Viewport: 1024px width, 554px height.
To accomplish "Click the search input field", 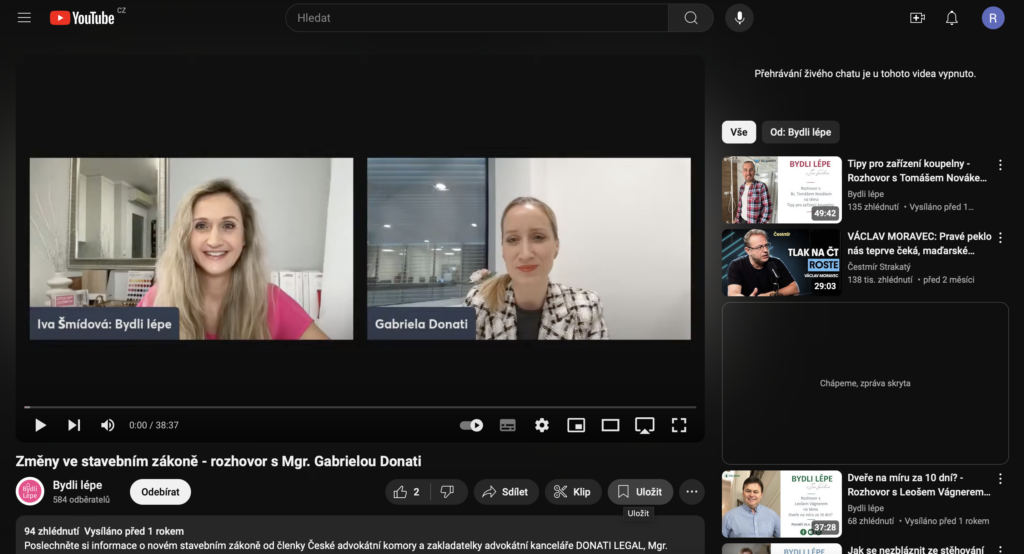I will (477, 18).
